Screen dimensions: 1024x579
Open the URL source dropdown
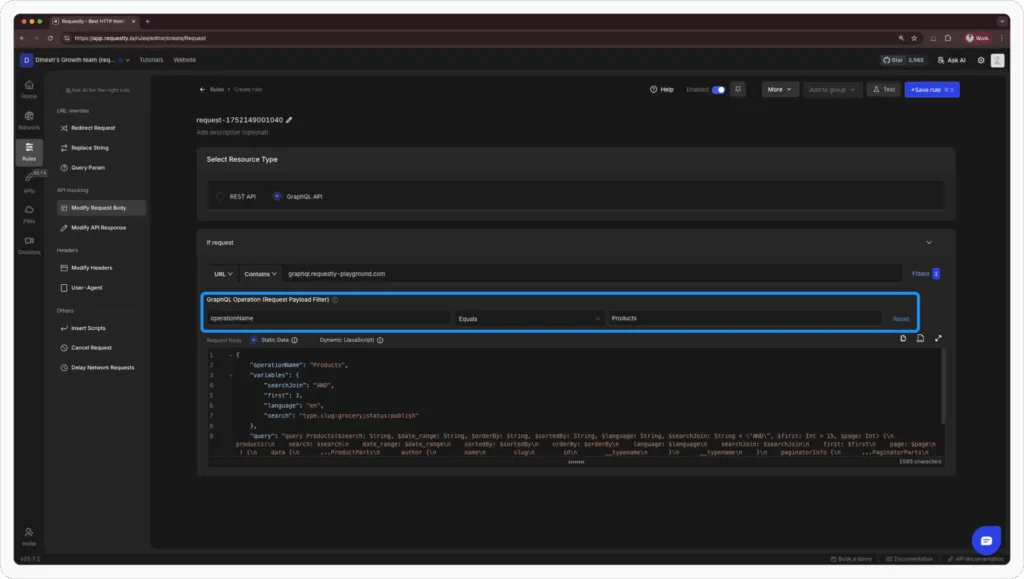(223, 274)
